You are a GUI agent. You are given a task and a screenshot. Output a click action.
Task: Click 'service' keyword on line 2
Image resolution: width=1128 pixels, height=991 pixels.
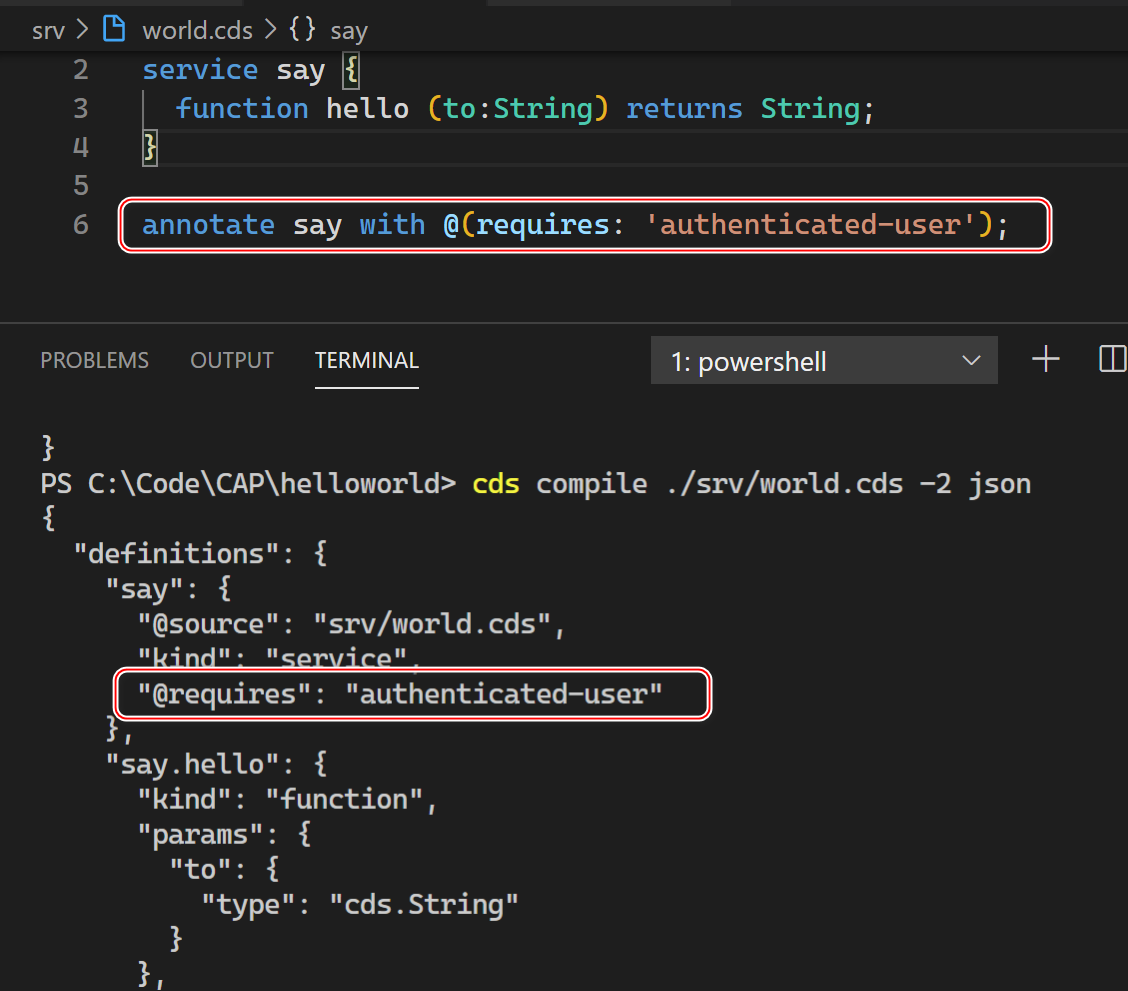(200, 70)
